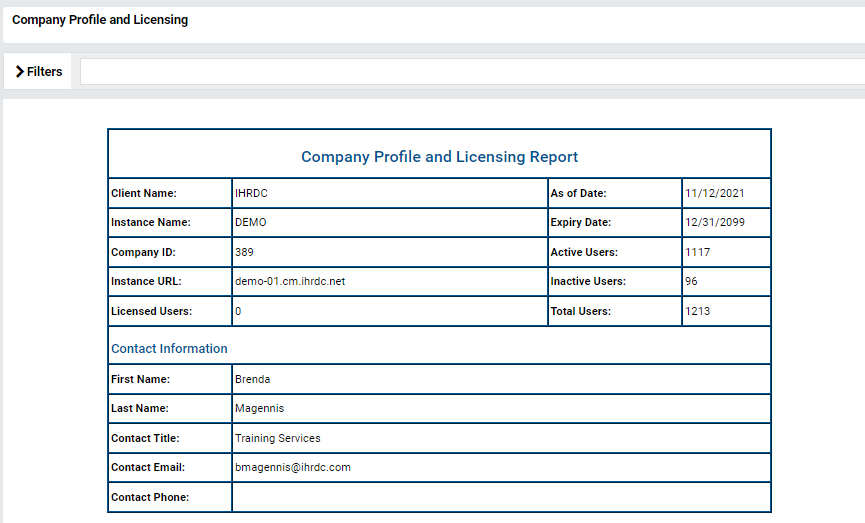This screenshot has height=523, width=865.
Task: Select the Active Users count 1117
Action: click(697, 252)
